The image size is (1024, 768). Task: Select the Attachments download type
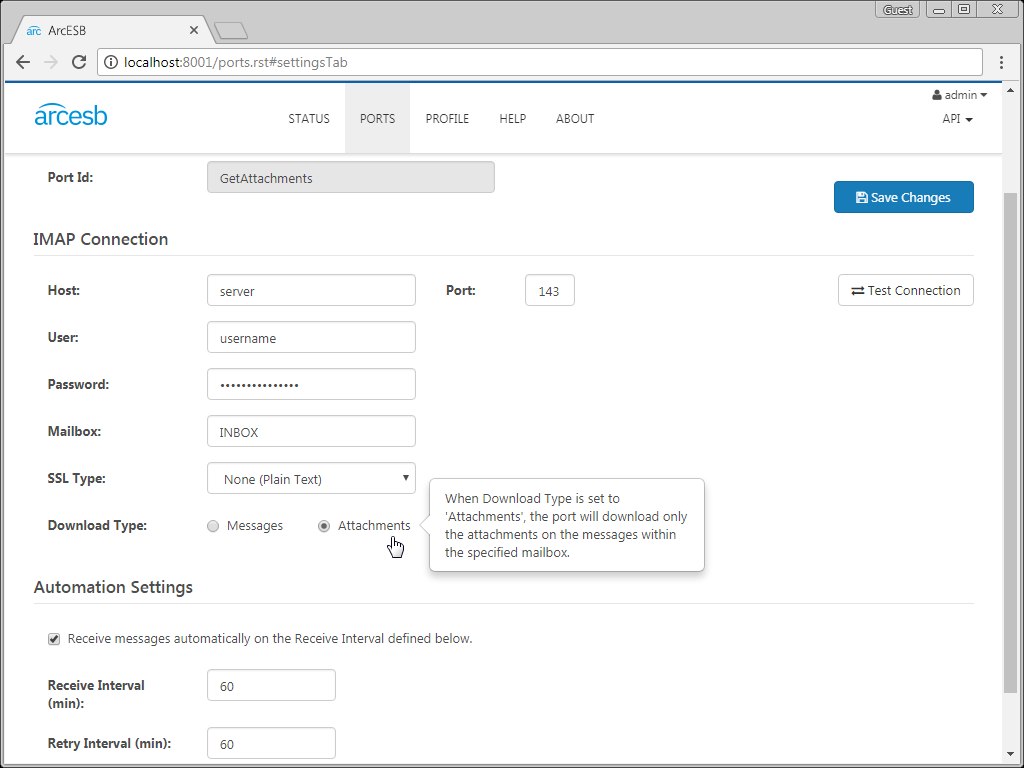click(323, 525)
